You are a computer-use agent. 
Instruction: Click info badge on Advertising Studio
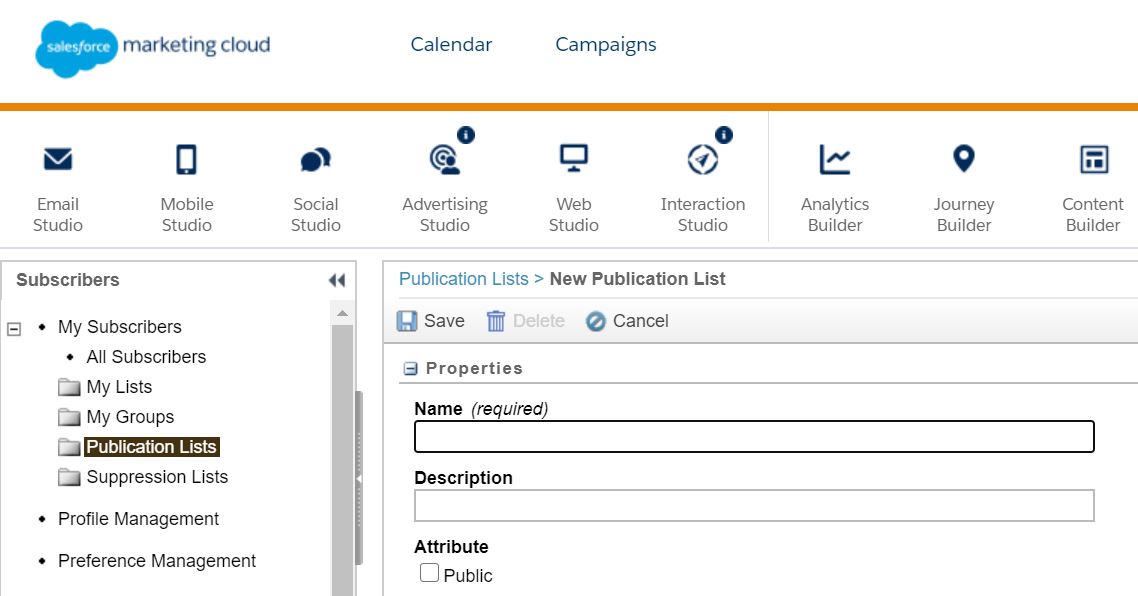[466, 134]
